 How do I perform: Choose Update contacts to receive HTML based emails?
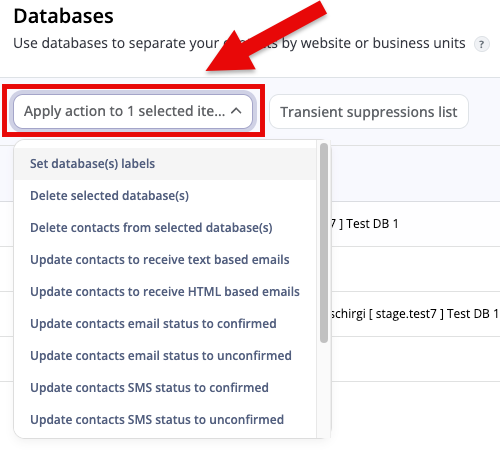coord(165,292)
